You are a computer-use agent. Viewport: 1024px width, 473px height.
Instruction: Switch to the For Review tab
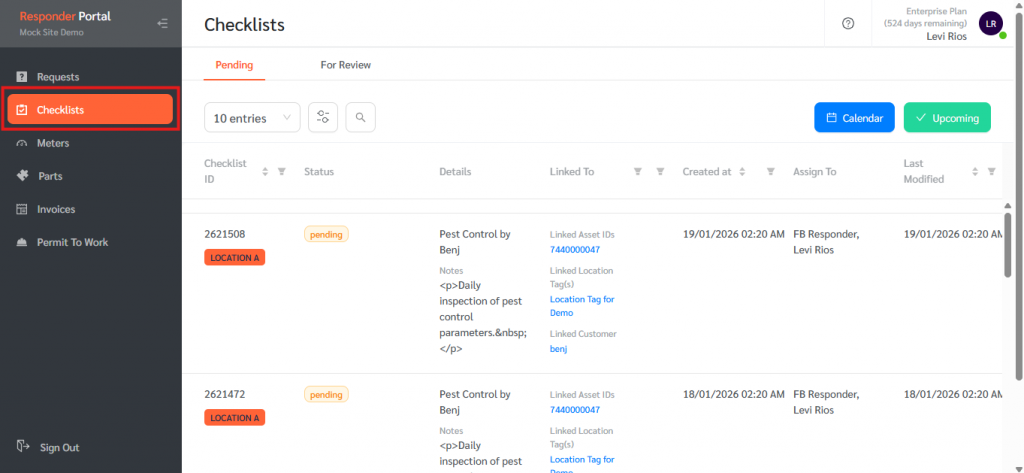click(345, 65)
